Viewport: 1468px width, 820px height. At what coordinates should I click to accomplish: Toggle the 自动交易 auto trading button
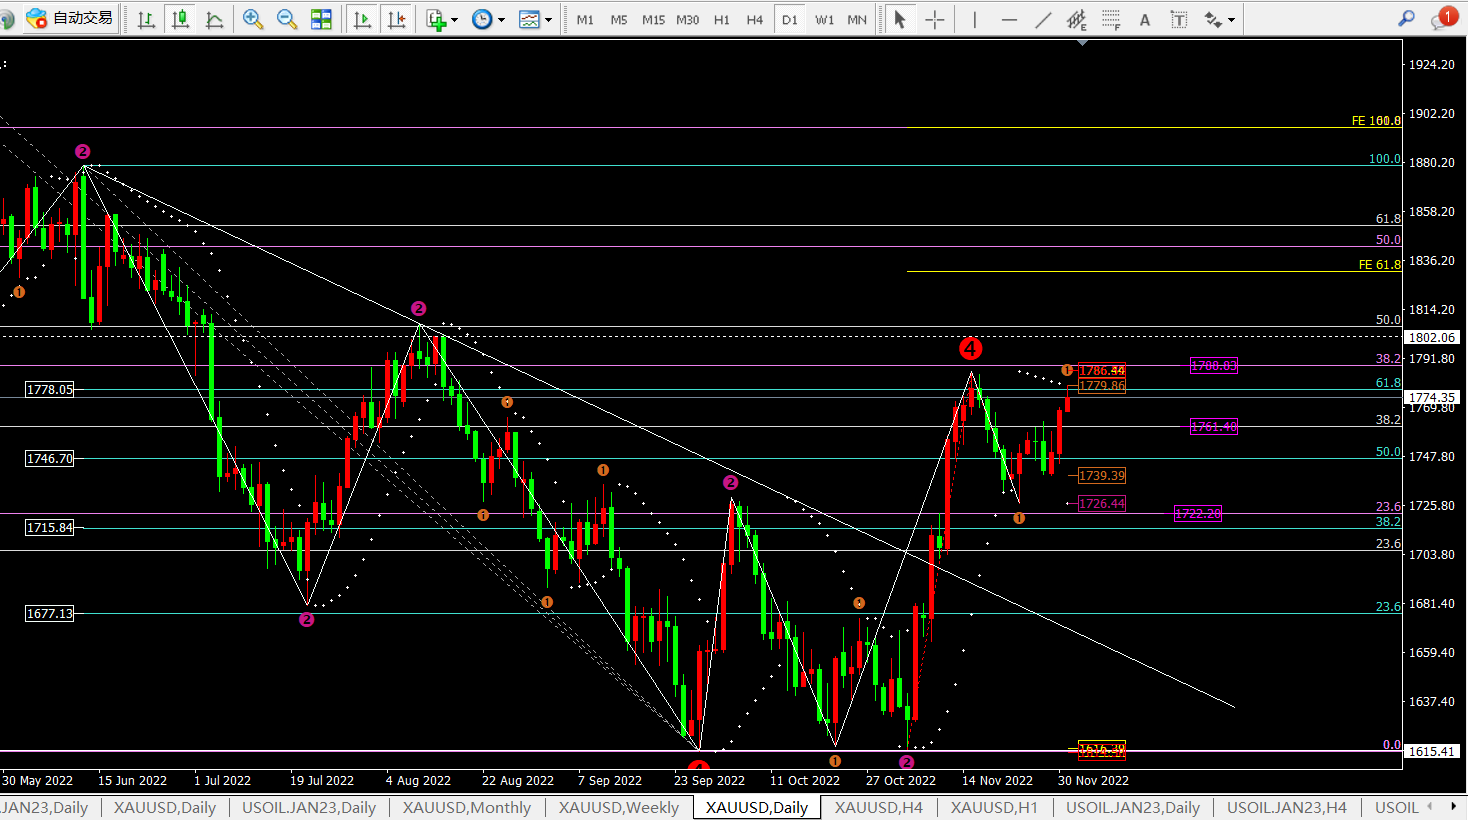70,18
